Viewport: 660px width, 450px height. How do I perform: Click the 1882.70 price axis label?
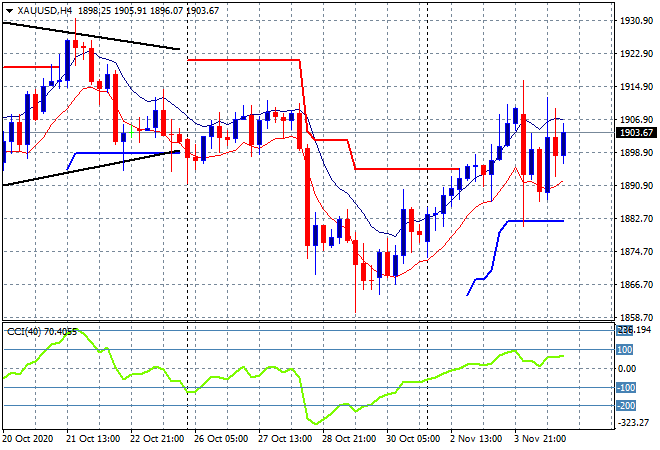637,219
